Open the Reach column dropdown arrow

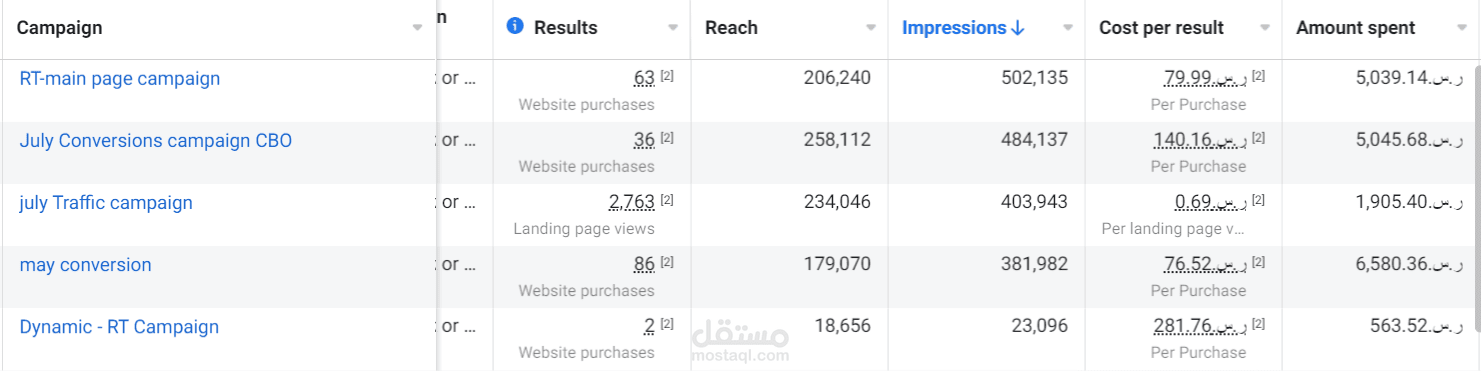(870, 28)
